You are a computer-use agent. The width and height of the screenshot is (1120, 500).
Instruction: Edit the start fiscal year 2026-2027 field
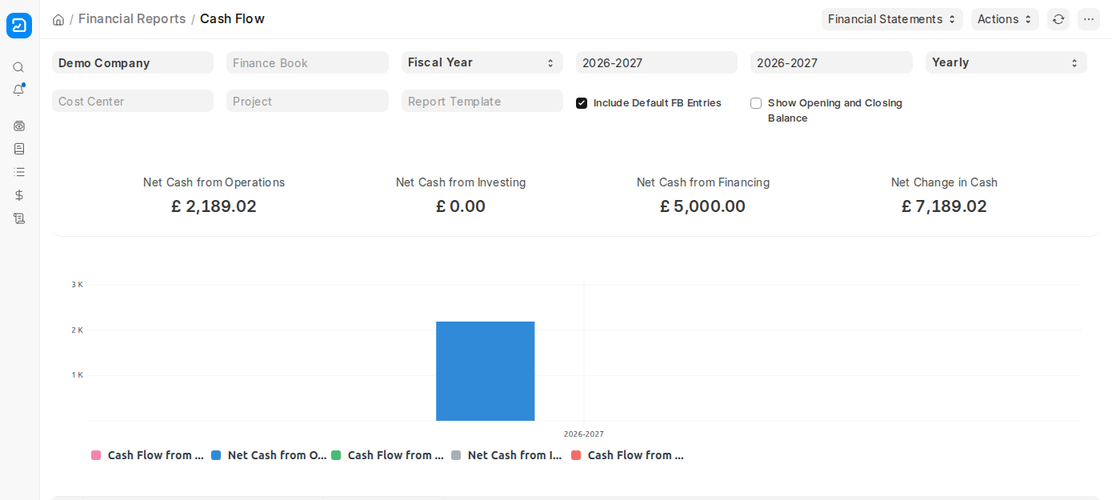pos(656,62)
